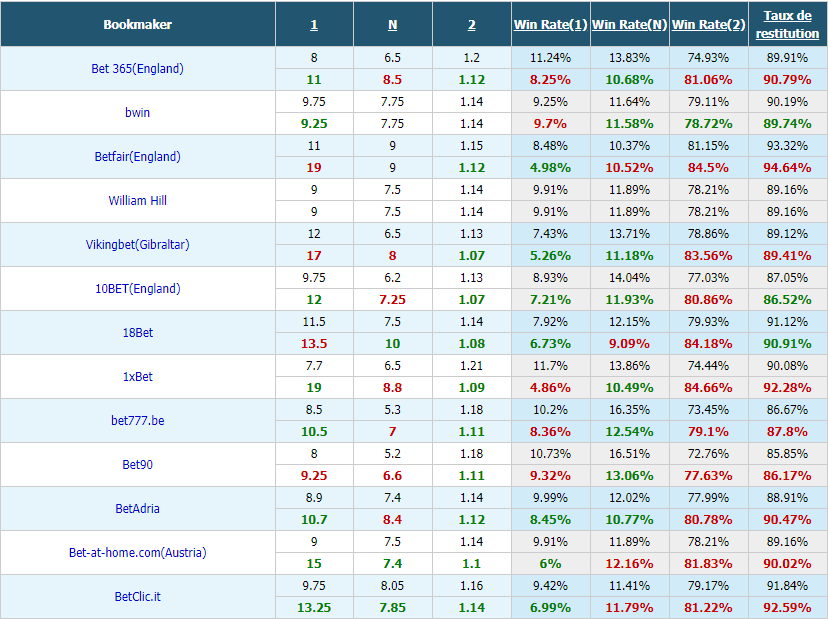Open the William Hill bookmaker link
The height and width of the screenshot is (619, 828).
tap(137, 201)
